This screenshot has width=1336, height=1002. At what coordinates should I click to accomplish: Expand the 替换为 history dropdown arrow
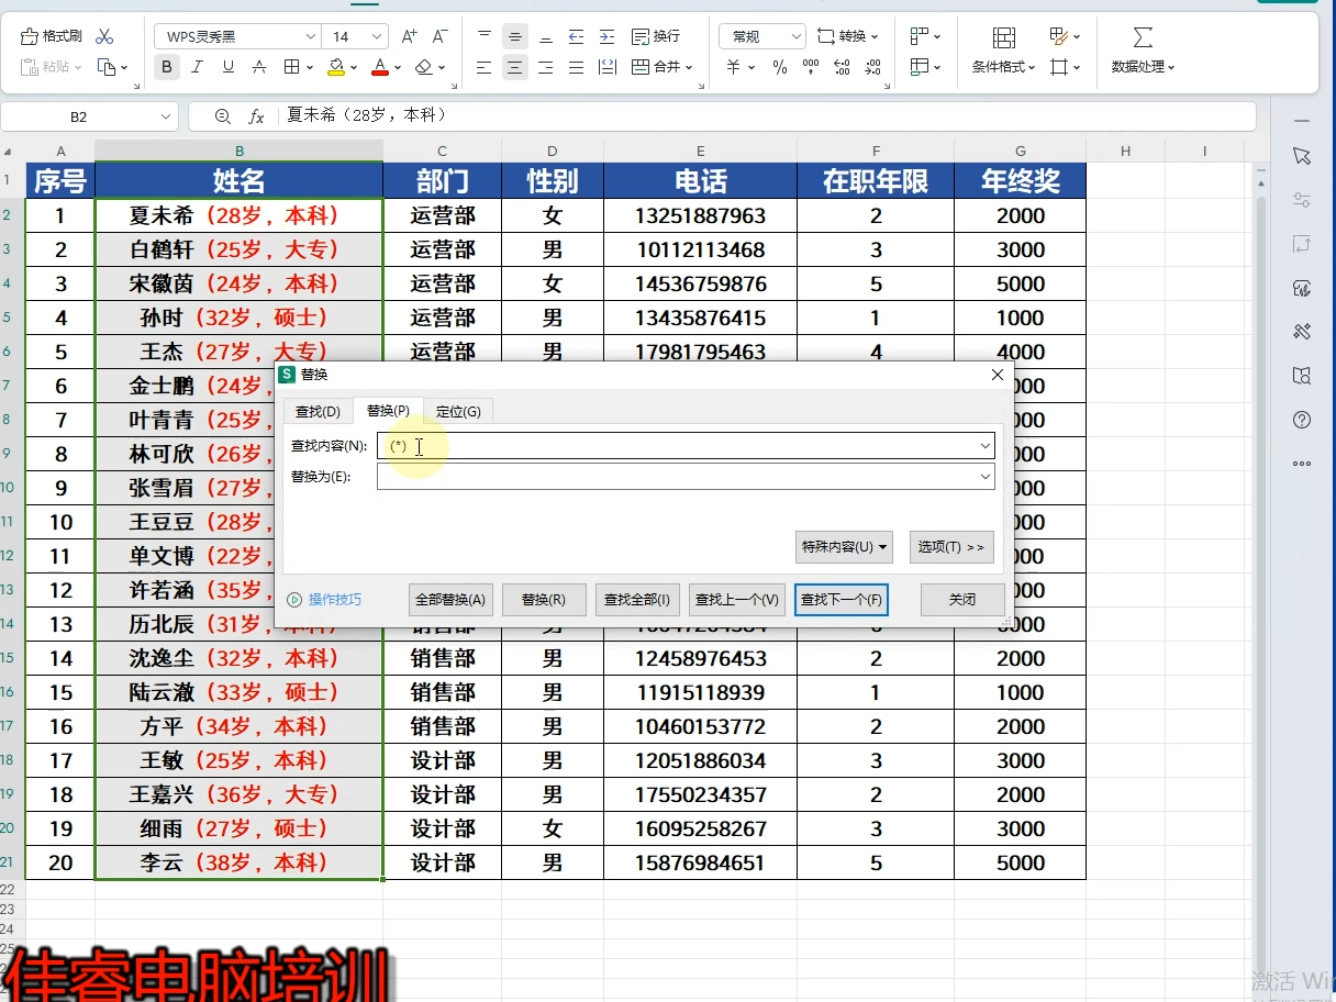(985, 477)
